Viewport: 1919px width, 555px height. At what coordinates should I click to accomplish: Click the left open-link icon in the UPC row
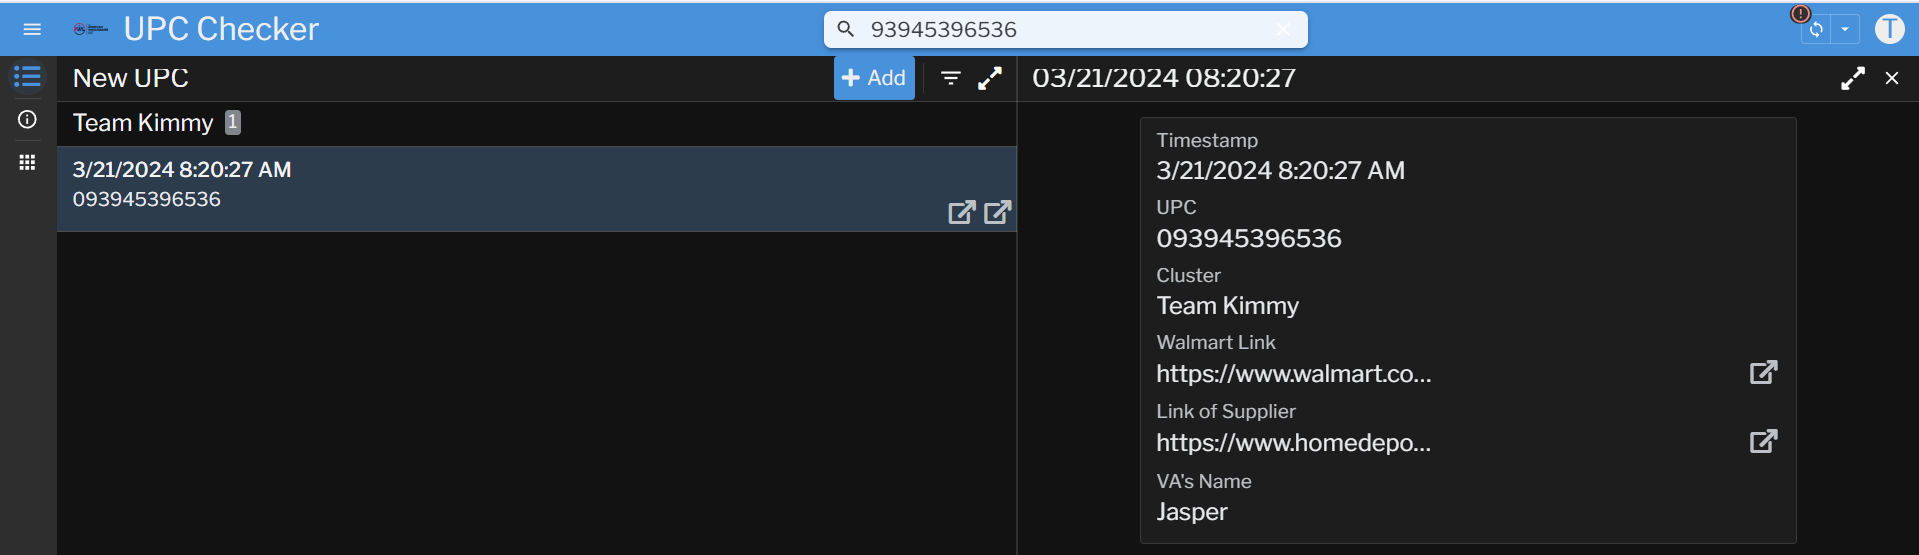click(x=961, y=212)
